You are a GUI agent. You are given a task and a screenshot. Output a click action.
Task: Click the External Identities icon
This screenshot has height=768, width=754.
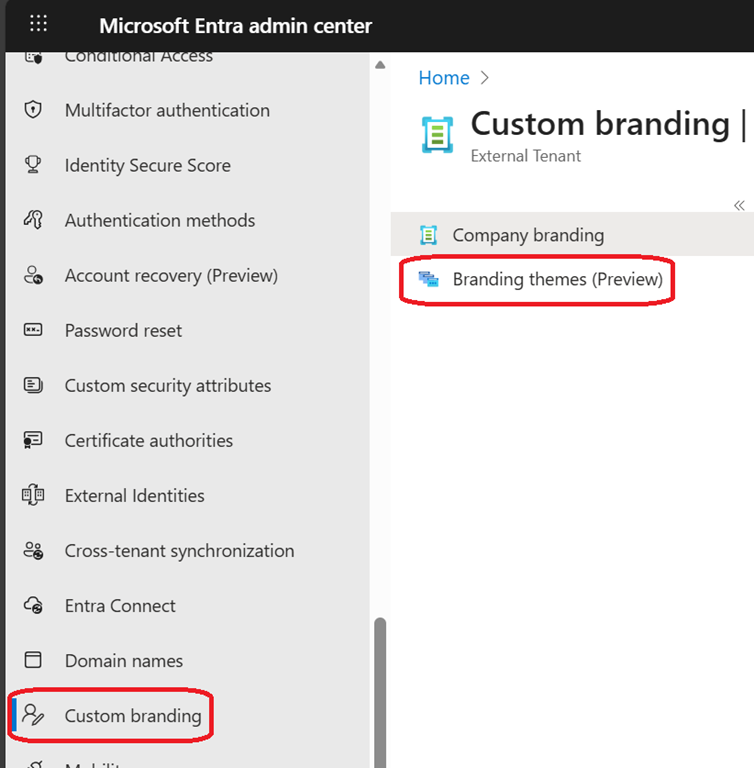(33, 495)
